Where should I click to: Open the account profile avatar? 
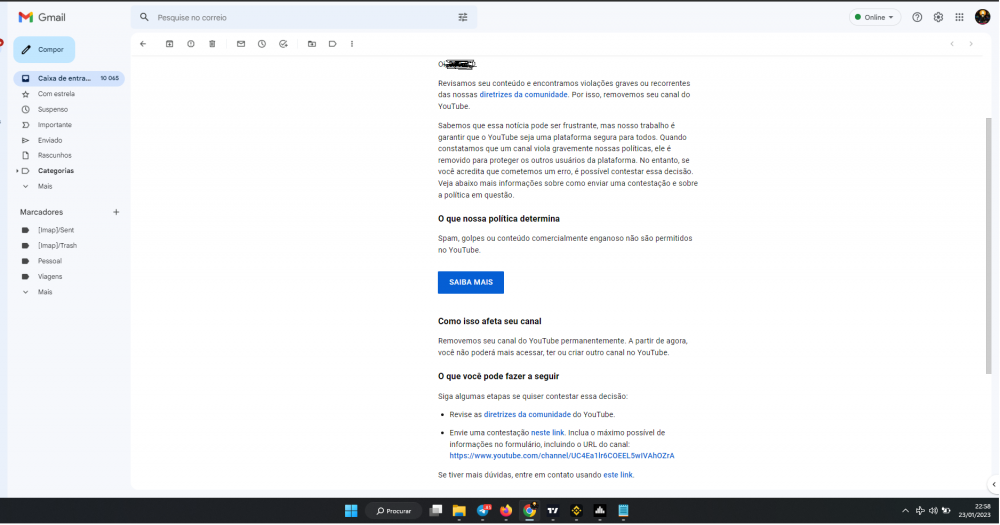[982, 17]
